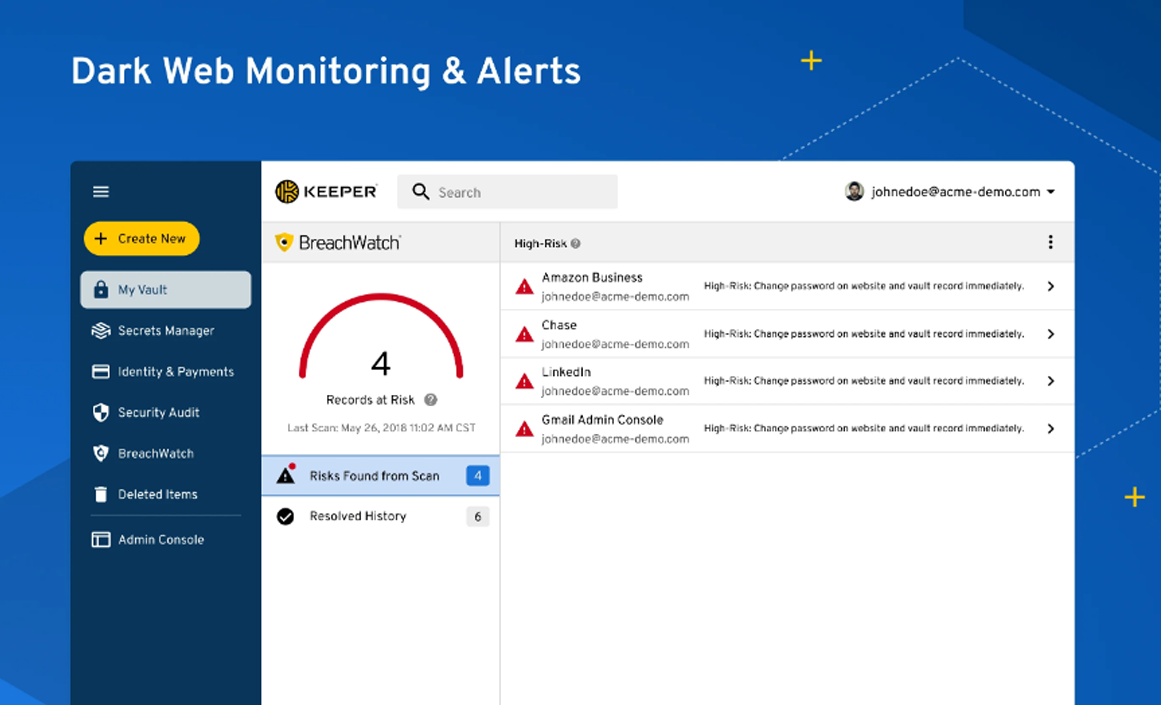1161x705 pixels.
Task: Select Identity & Payments card icon
Action: tap(100, 371)
